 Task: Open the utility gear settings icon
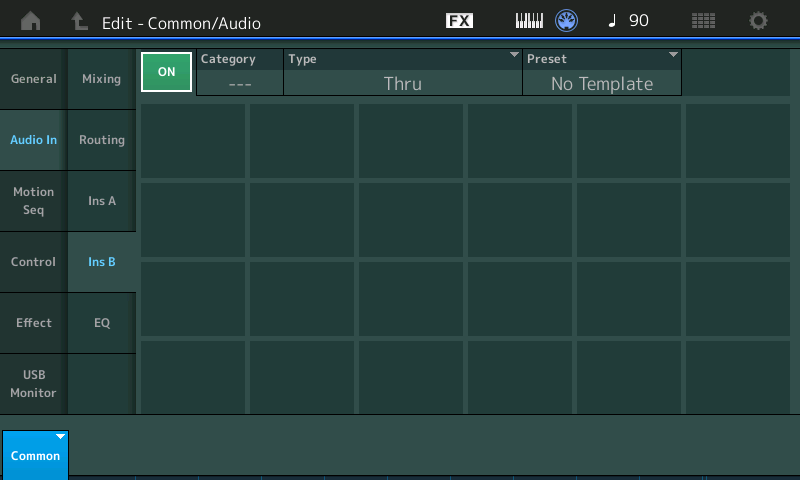point(759,20)
